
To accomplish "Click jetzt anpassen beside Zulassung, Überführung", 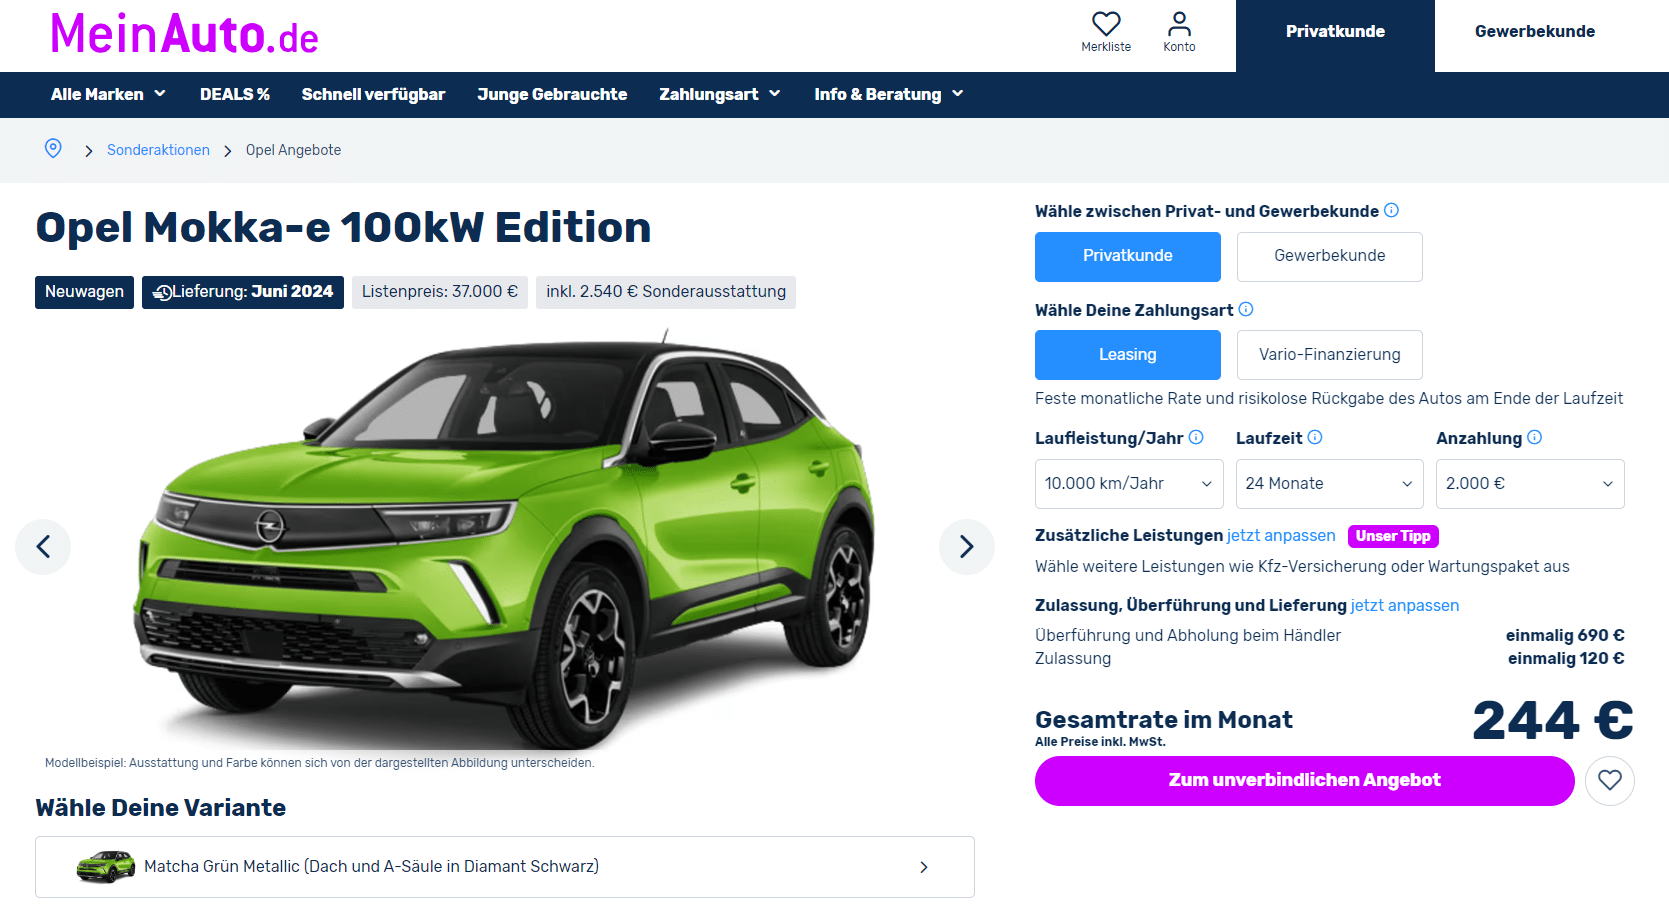I will [x=1405, y=606].
